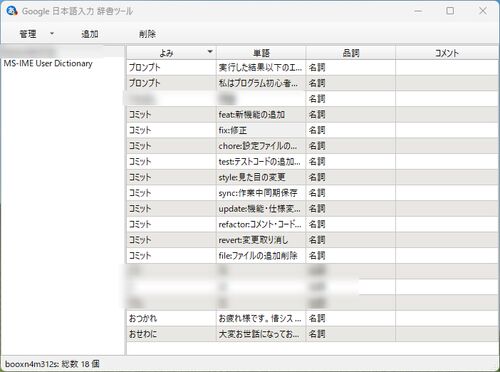Click 追加 to add a word
The image size is (500, 372).
click(x=90, y=34)
